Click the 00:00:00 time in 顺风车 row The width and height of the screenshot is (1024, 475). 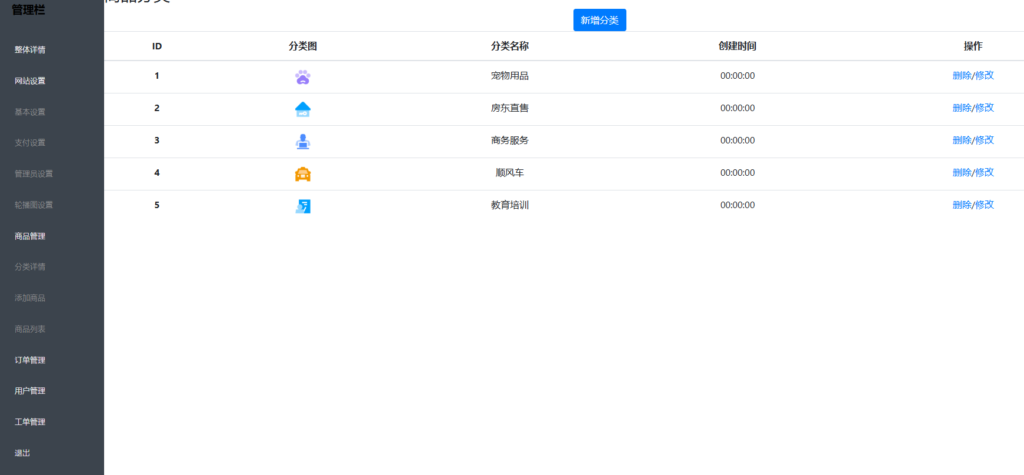pyautogui.click(x=737, y=172)
